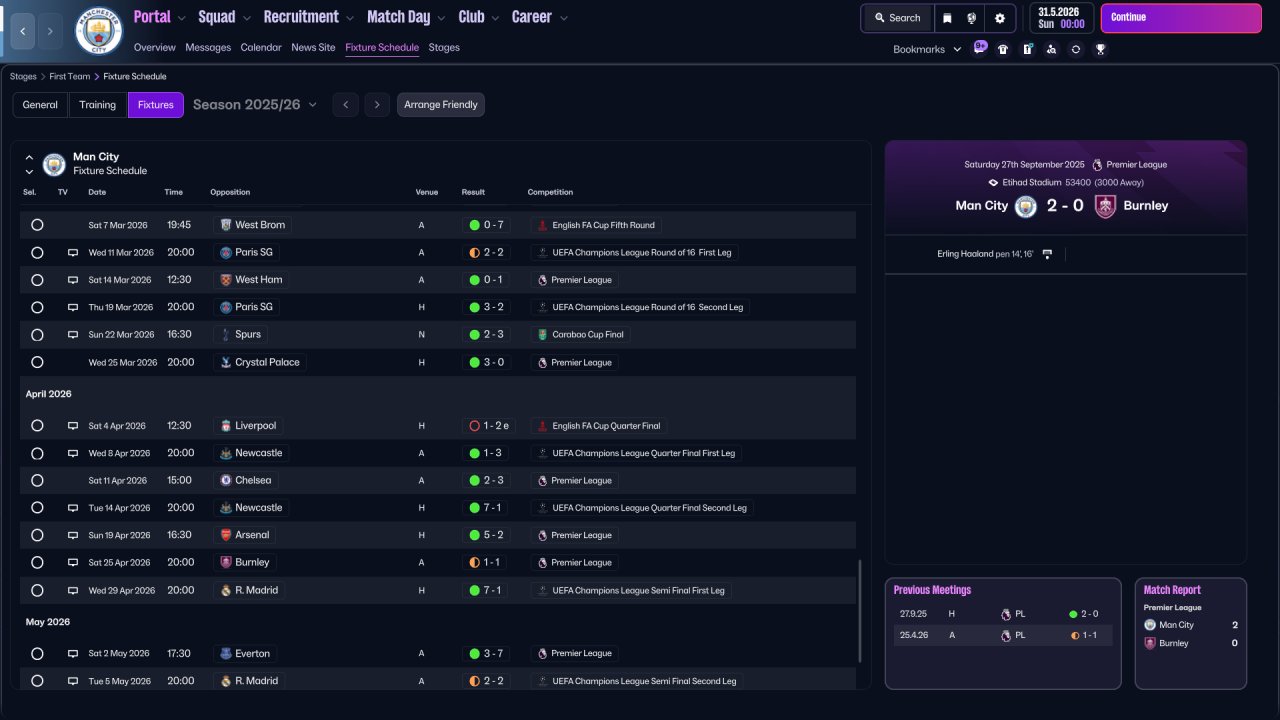Click the TV icon for 29 Apr R. Madrid match
Image resolution: width=1280 pixels, height=720 pixels.
click(x=73, y=591)
